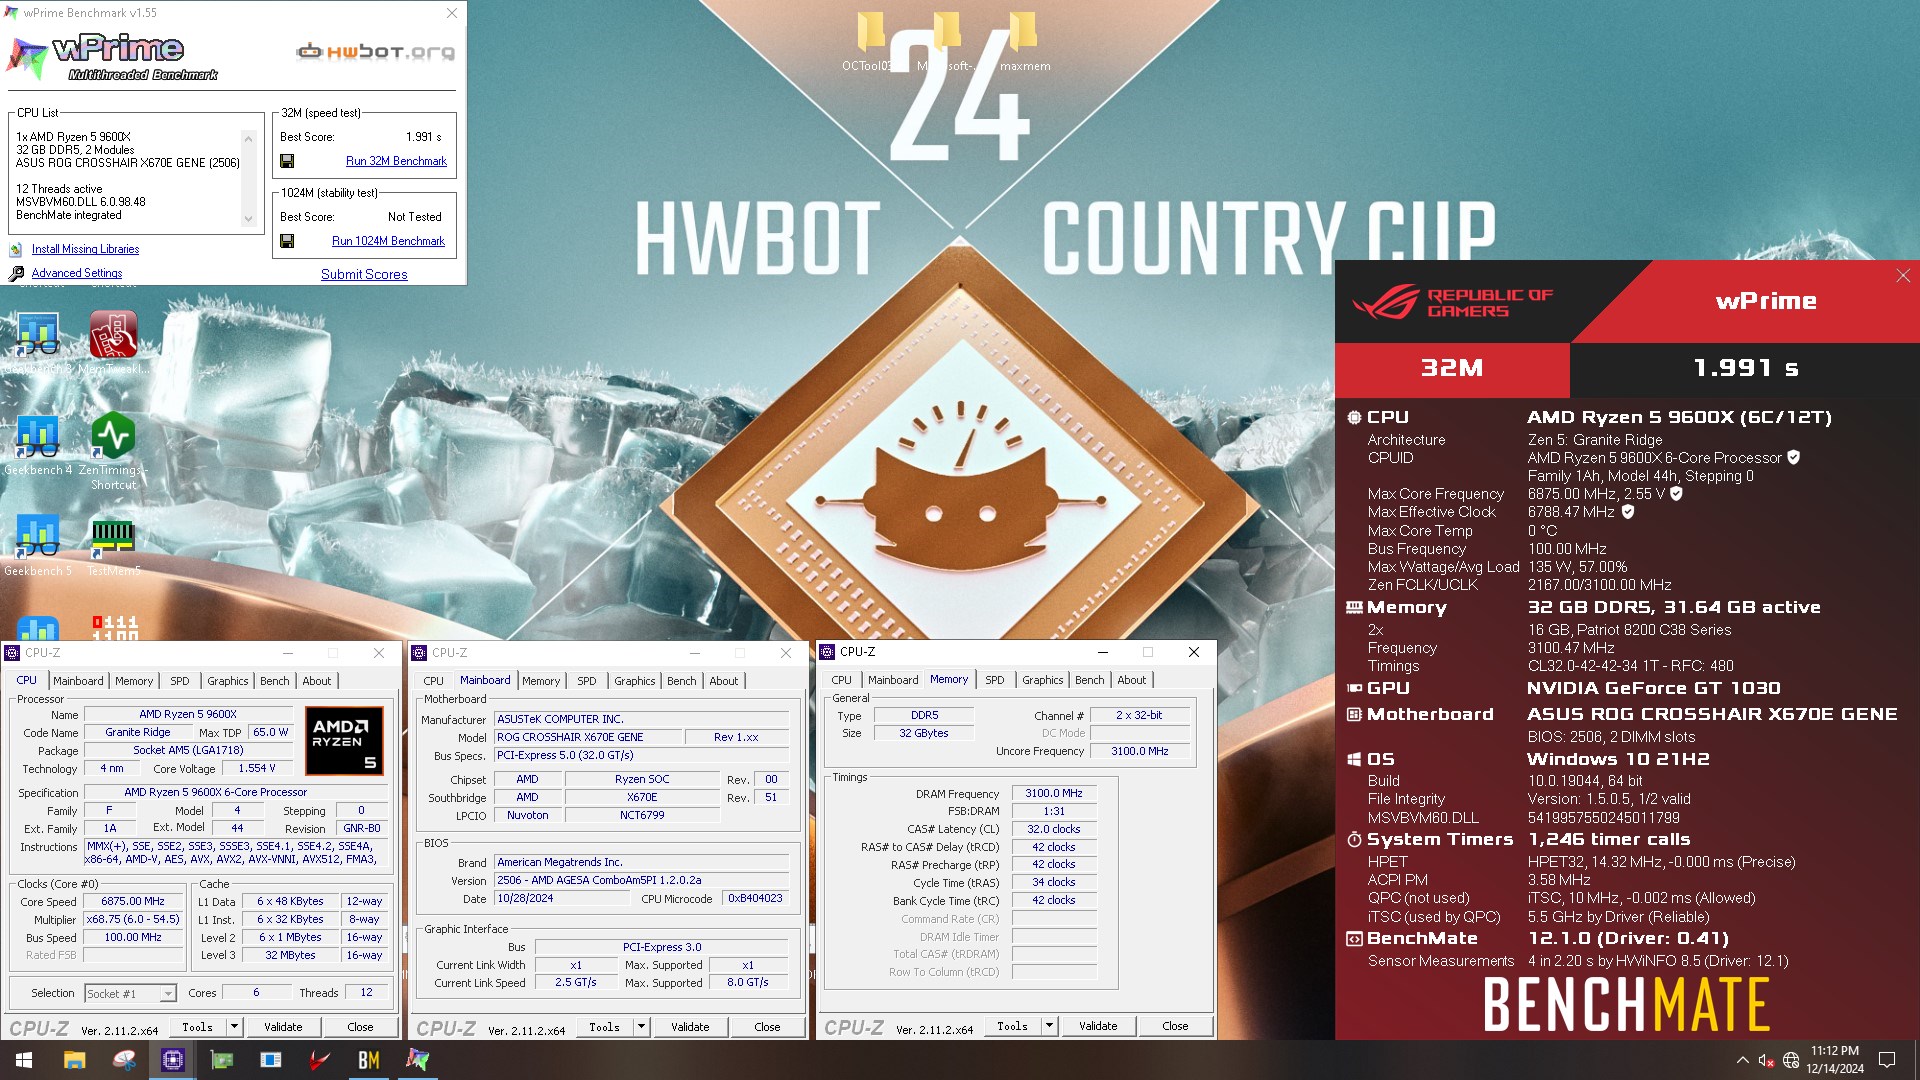Open File Explorer from the taskbar

click(x=75, y=1060)
